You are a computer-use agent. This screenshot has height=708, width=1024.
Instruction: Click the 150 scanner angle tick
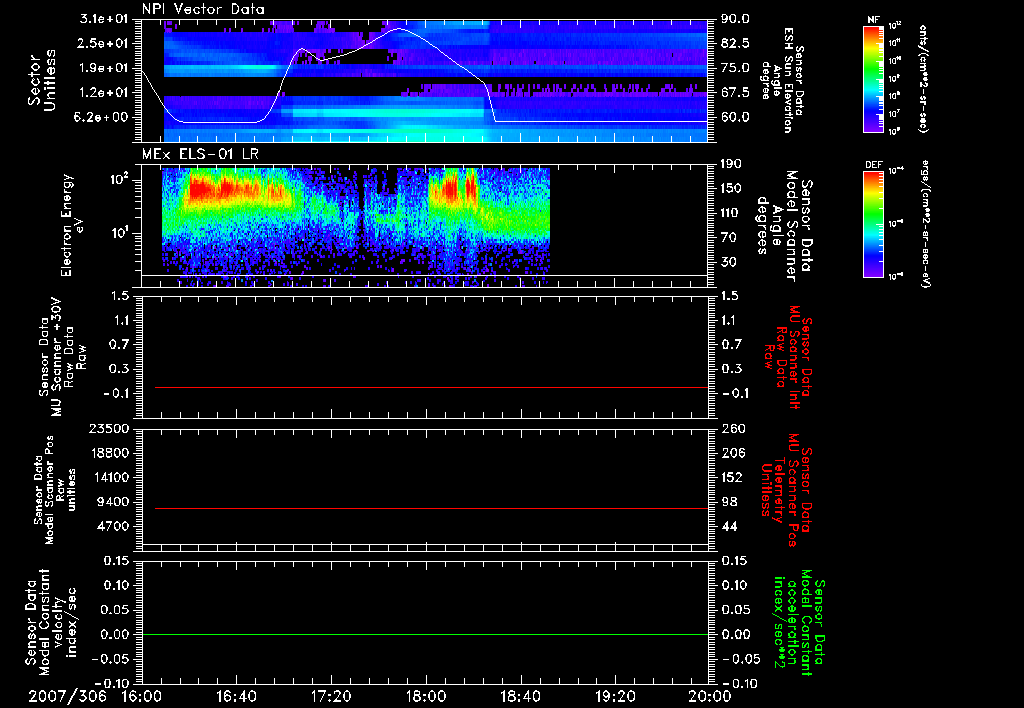(x=731, y=188)
